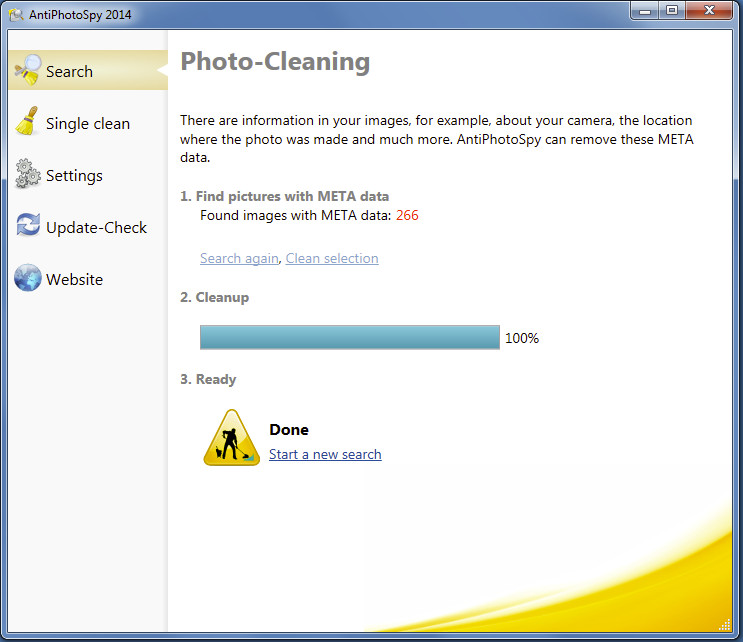Image resolution: width=743 pixels, height=642 pixels.
Task: Click the red 266 found count
Action: pyautogui.click(x=407, y=215)
